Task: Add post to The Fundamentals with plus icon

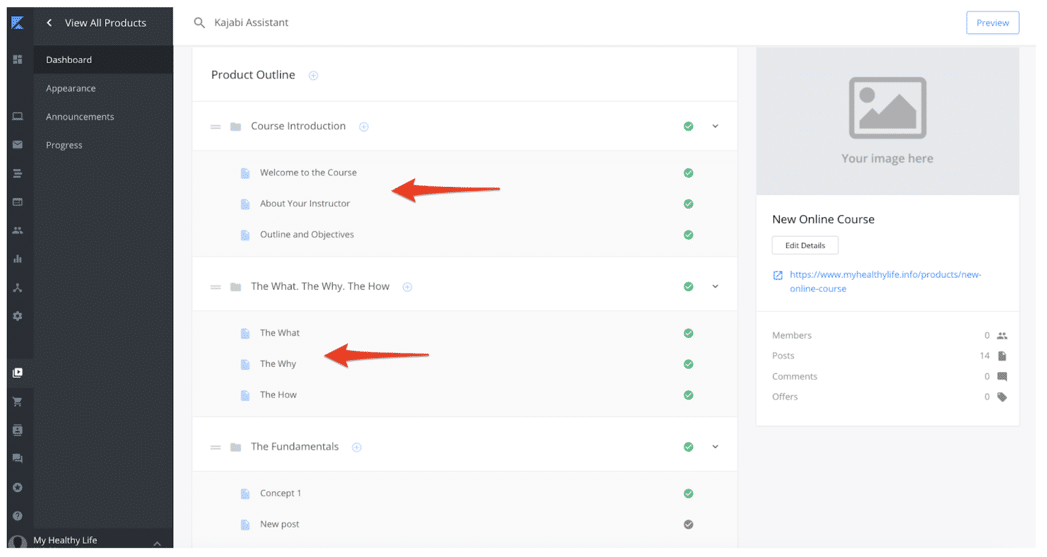Action: point(357,447)
